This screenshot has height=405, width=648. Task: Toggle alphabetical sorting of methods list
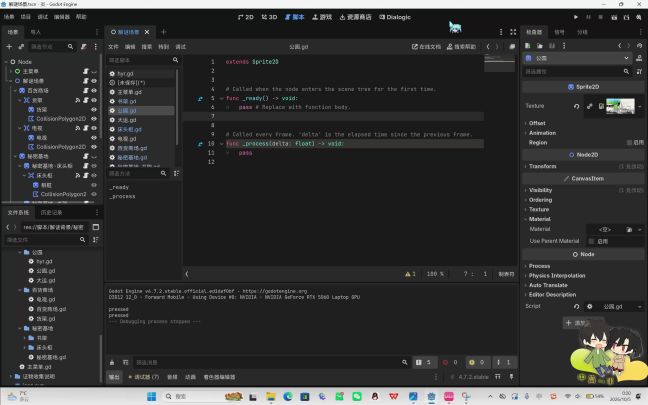click(176, 173)
